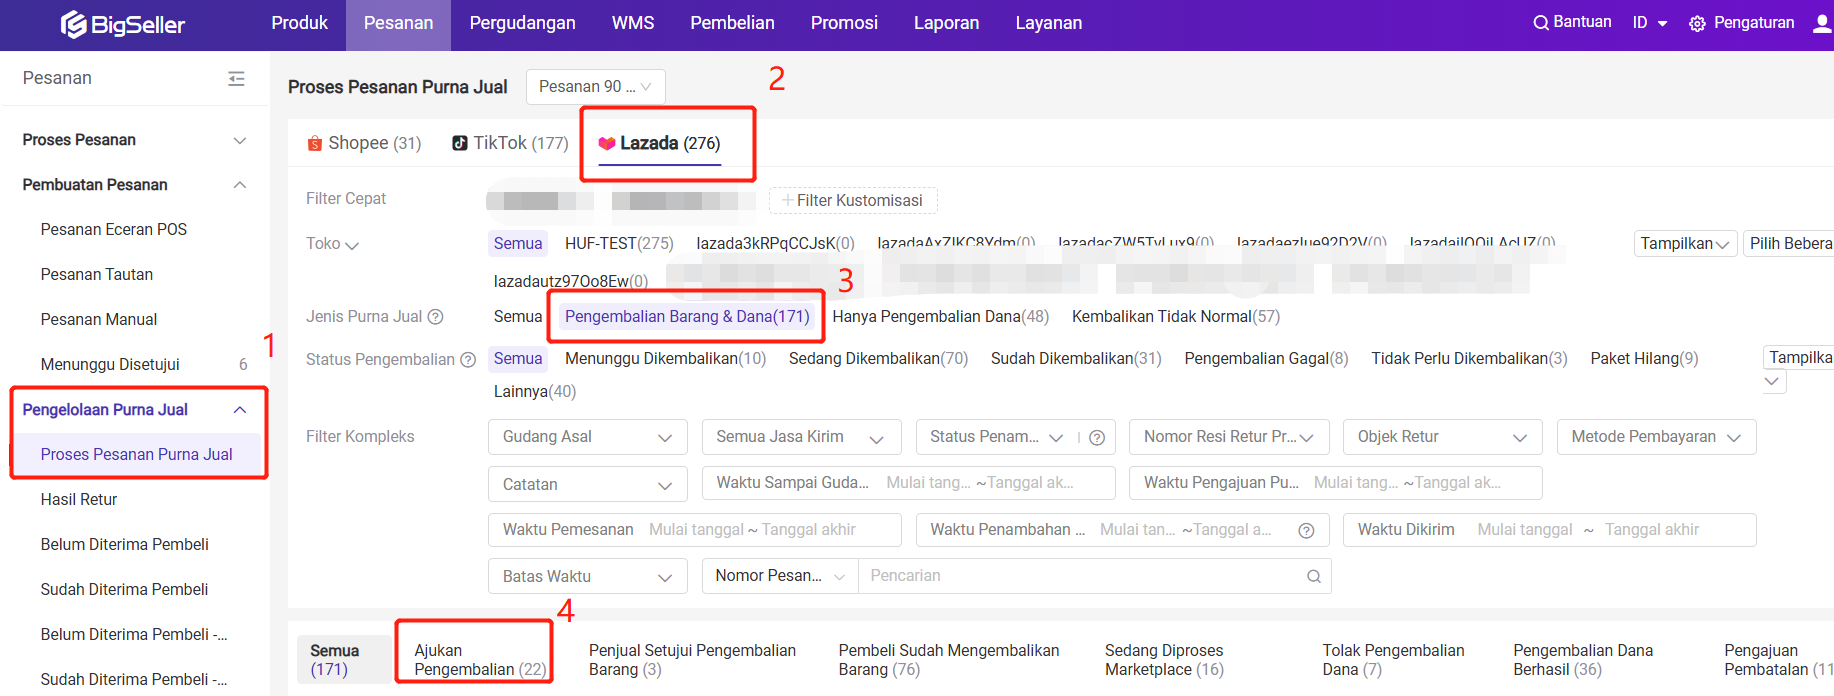
Task: Open the Metode Pembayaran dropdown
Action: pyautogui.click(x=1656, y=437)
